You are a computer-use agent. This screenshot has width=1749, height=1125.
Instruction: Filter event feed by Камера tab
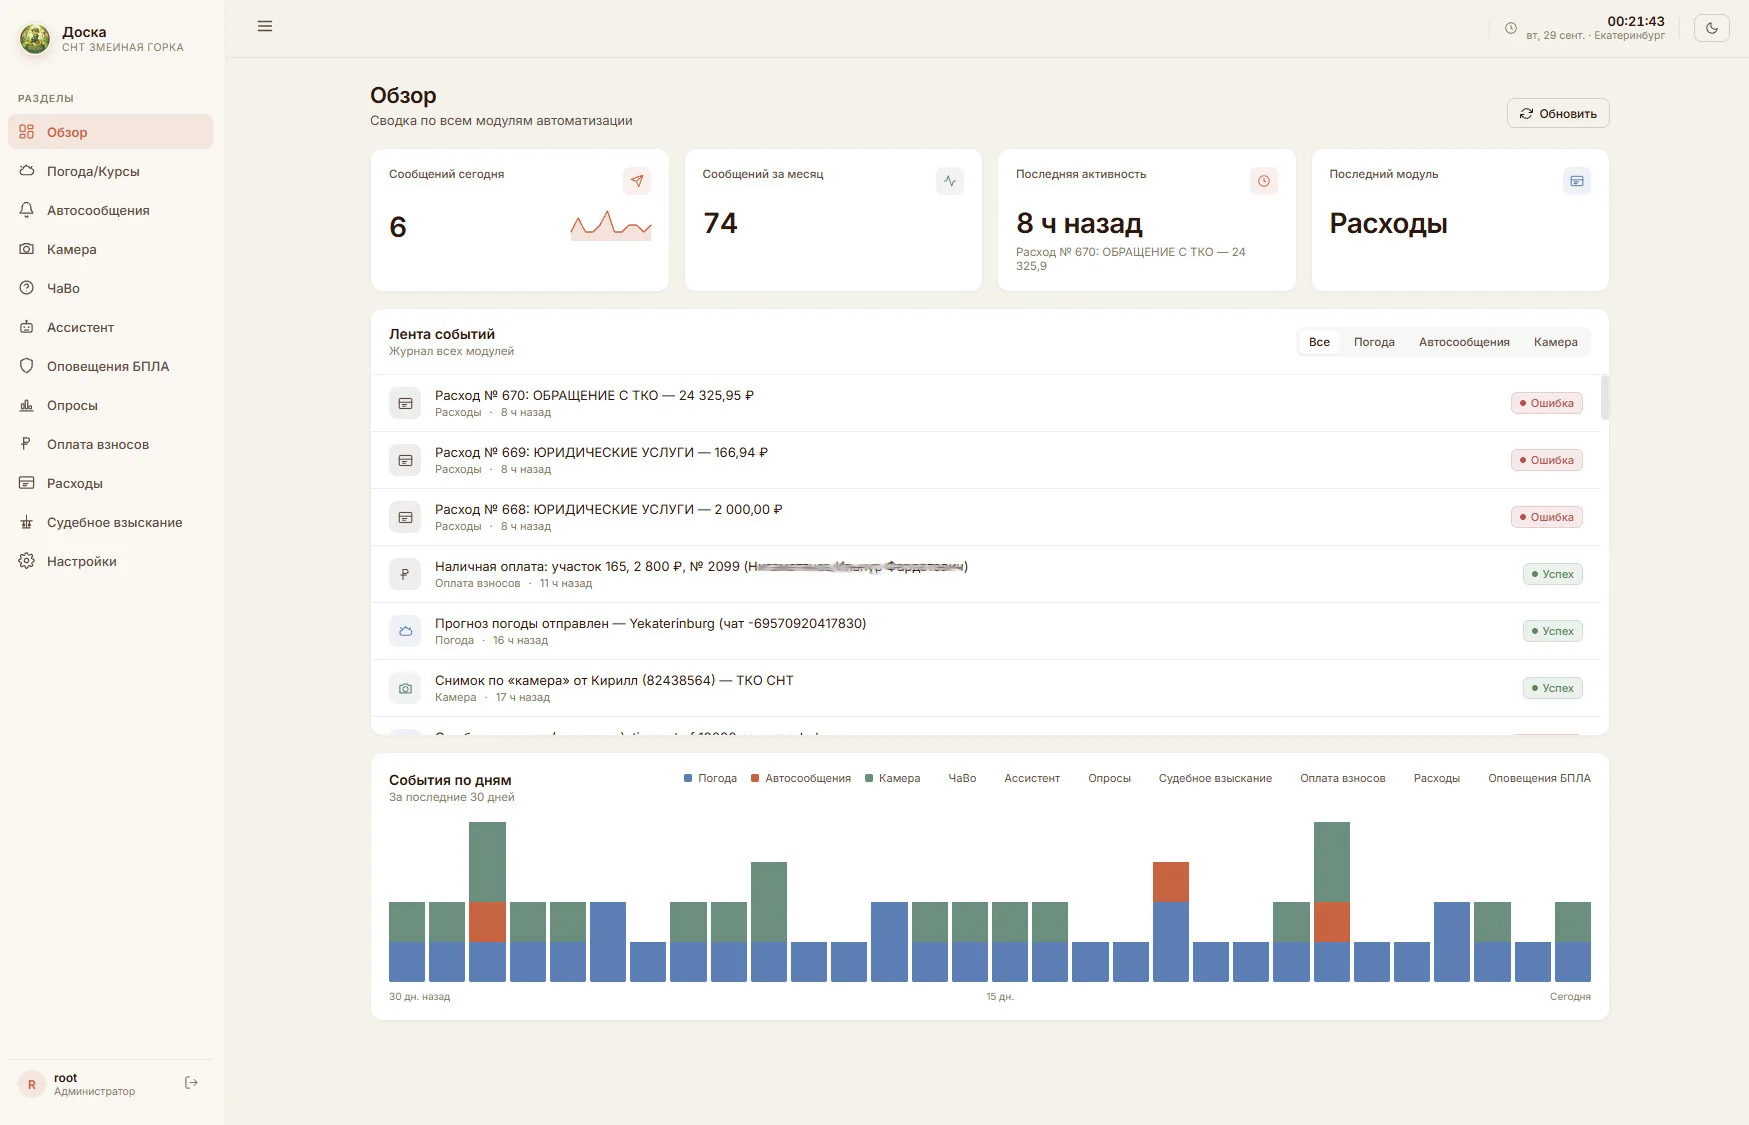click(1556, 342)
